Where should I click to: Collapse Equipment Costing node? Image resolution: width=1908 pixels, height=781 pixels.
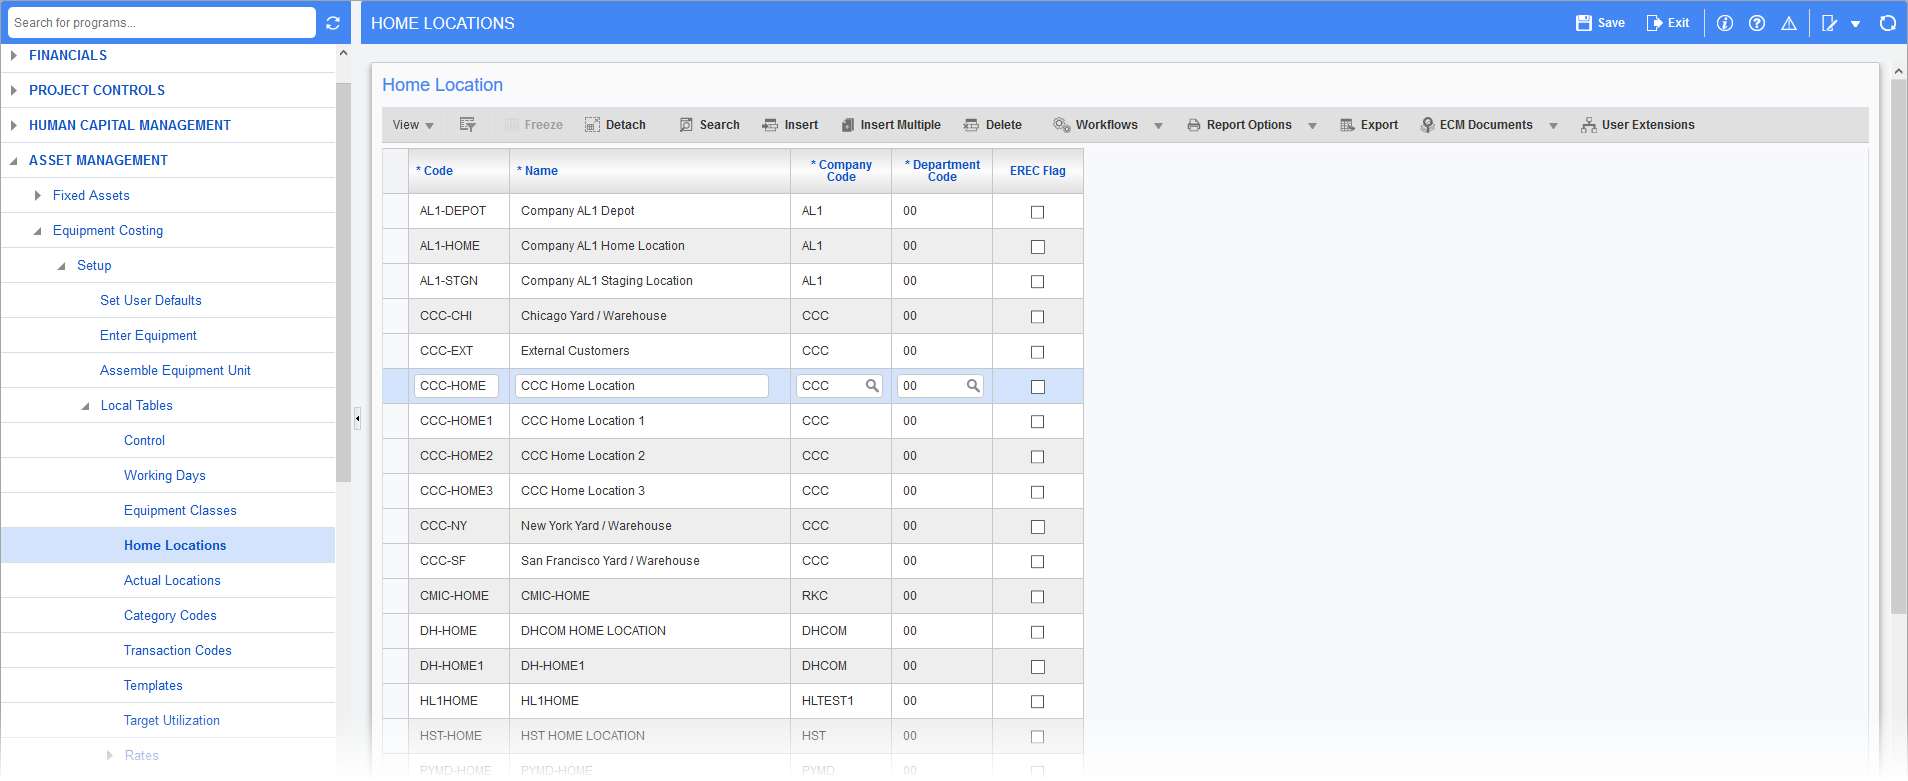[38, 231]
